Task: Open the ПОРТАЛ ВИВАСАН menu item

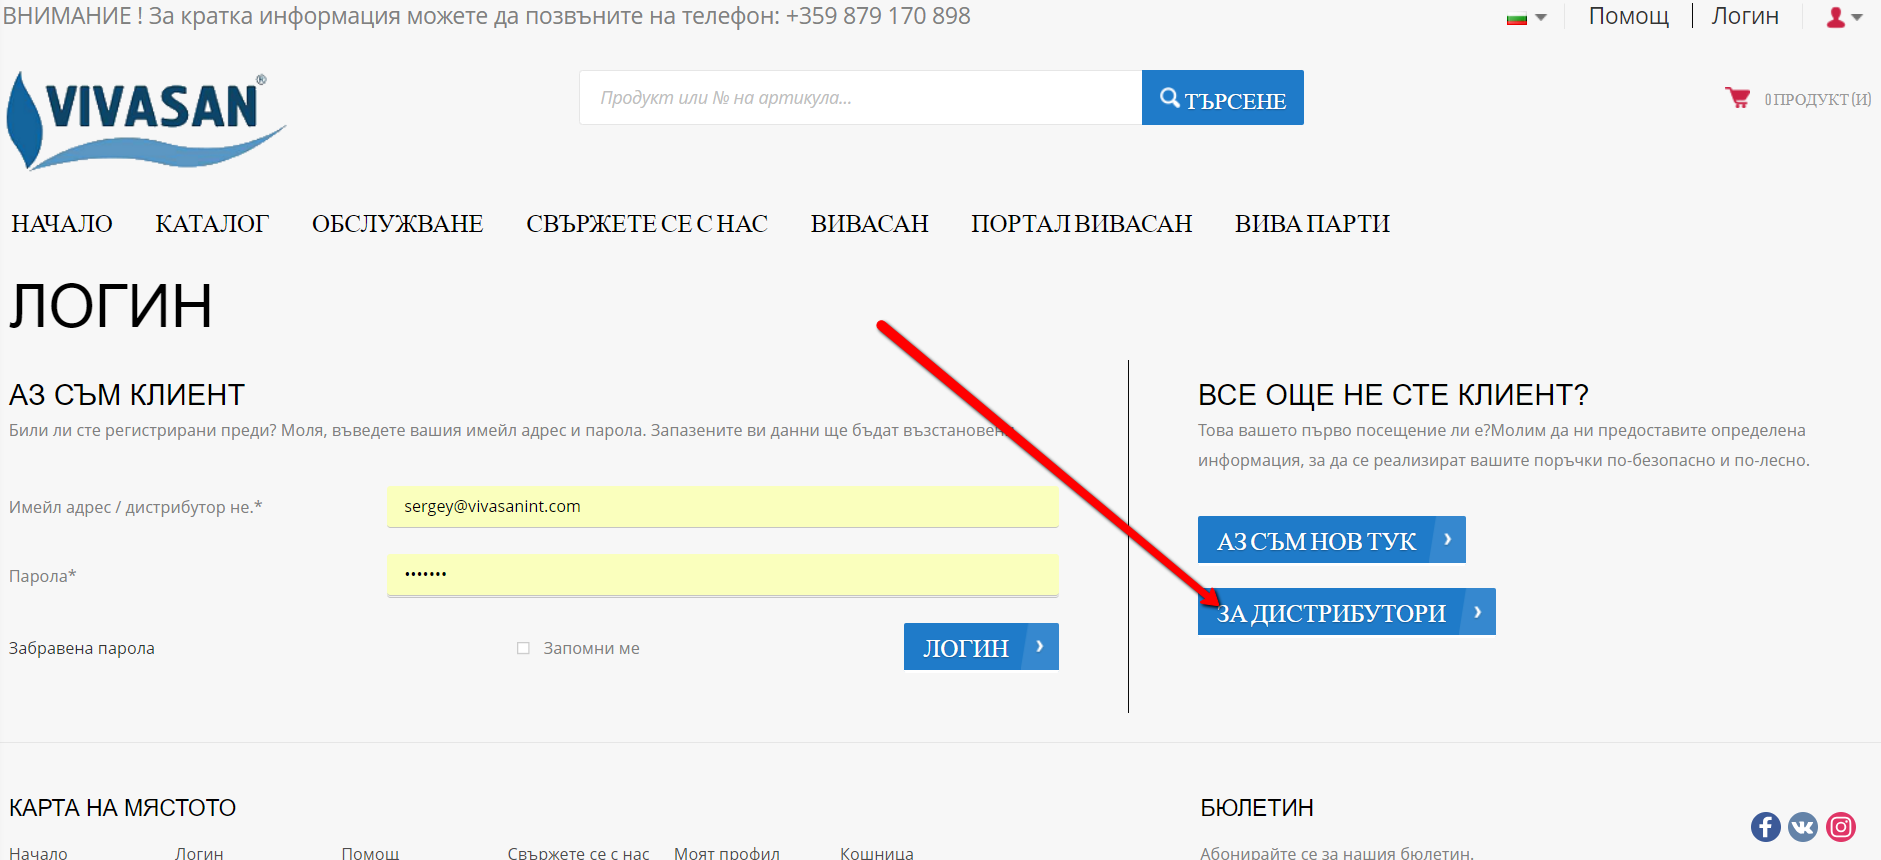Action: coord(1082,224)
